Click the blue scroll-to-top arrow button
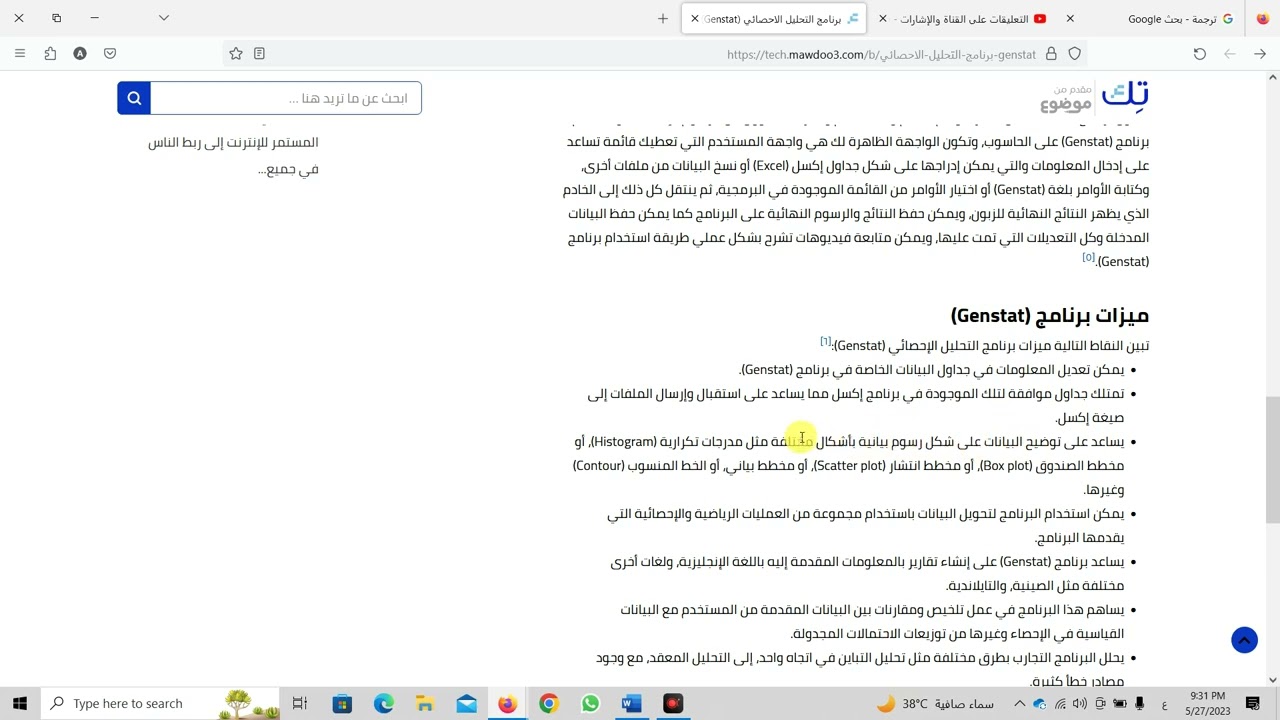 pyautogui.click(x=1244, y=640)
